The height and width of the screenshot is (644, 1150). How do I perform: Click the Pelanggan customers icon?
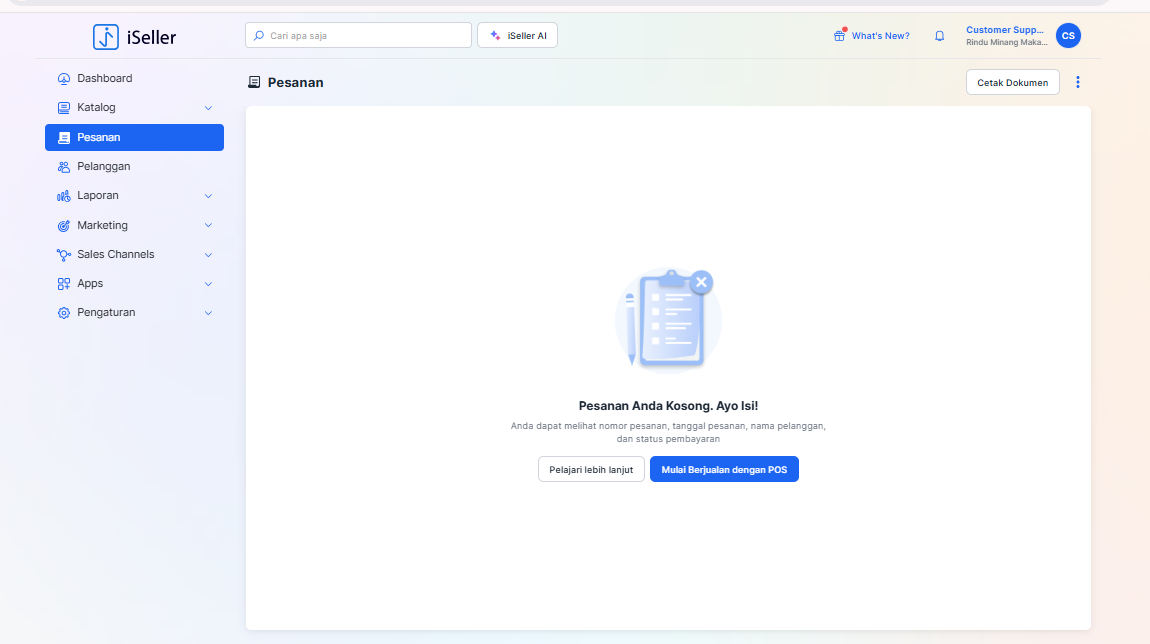tap(64, 167)
